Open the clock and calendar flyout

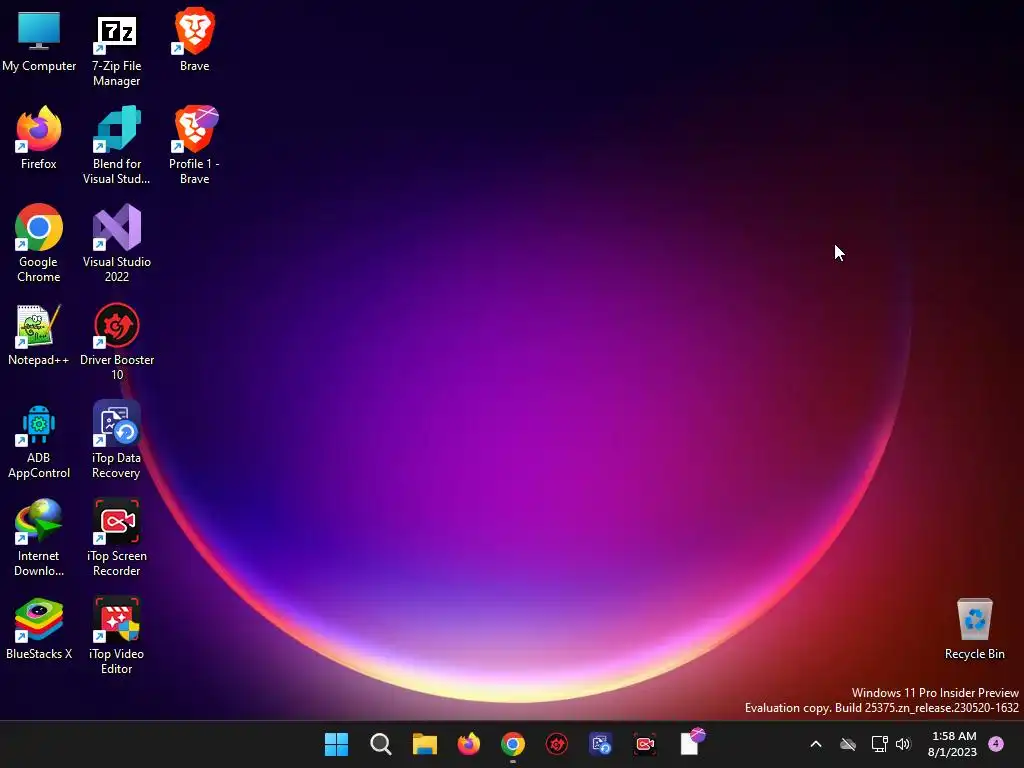click(x=952, y=744)
